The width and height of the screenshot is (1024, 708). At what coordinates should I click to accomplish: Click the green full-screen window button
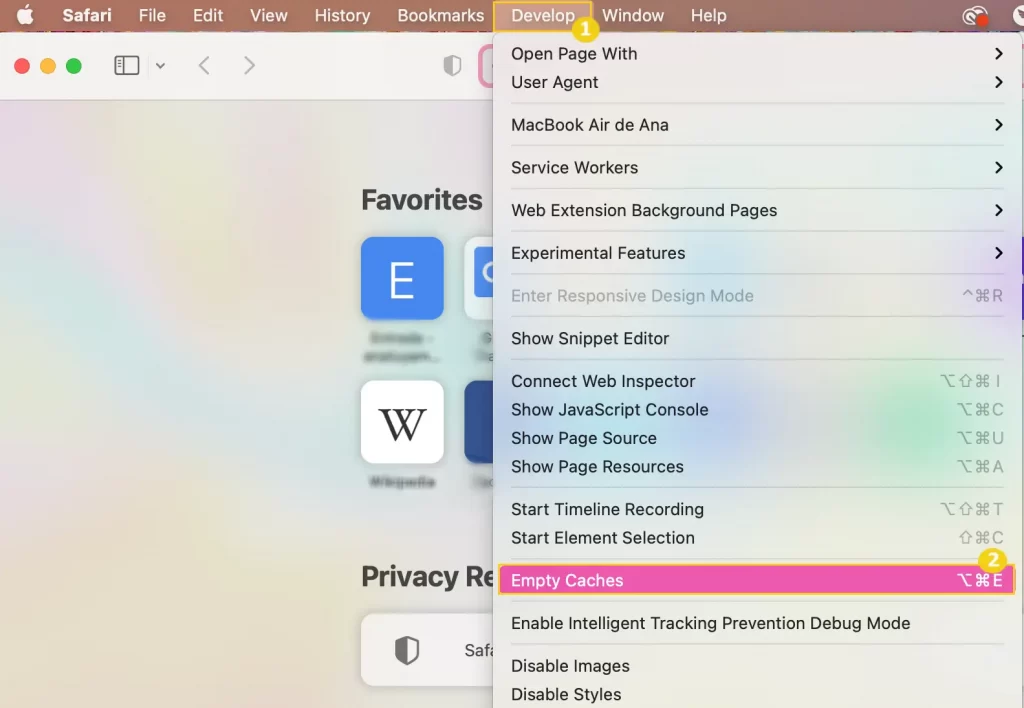pos(74,66)
